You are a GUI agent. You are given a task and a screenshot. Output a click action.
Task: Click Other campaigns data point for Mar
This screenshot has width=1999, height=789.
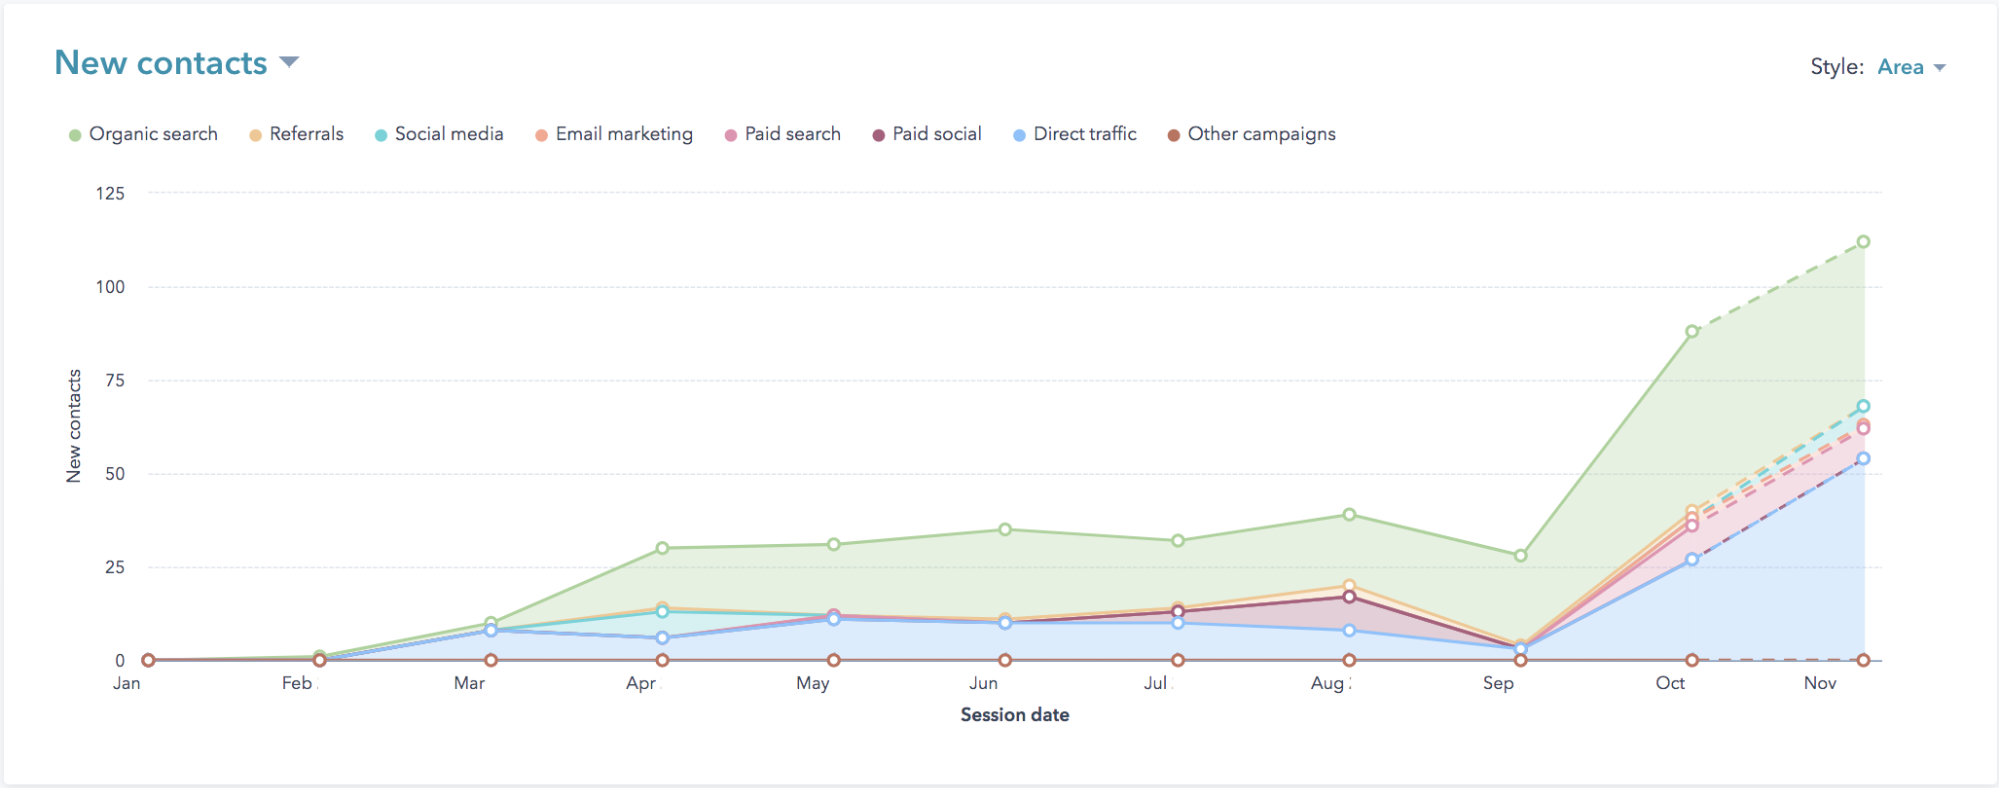pos(491,660)
